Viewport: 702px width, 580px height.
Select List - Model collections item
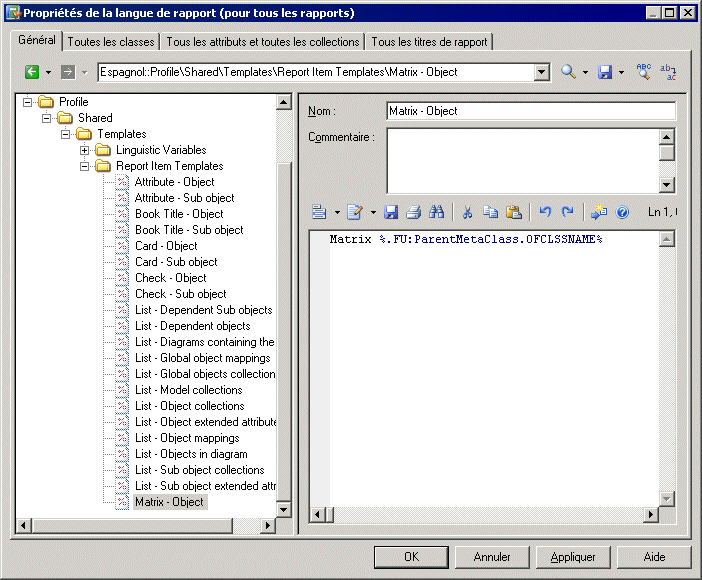click(x=188, y=390)
